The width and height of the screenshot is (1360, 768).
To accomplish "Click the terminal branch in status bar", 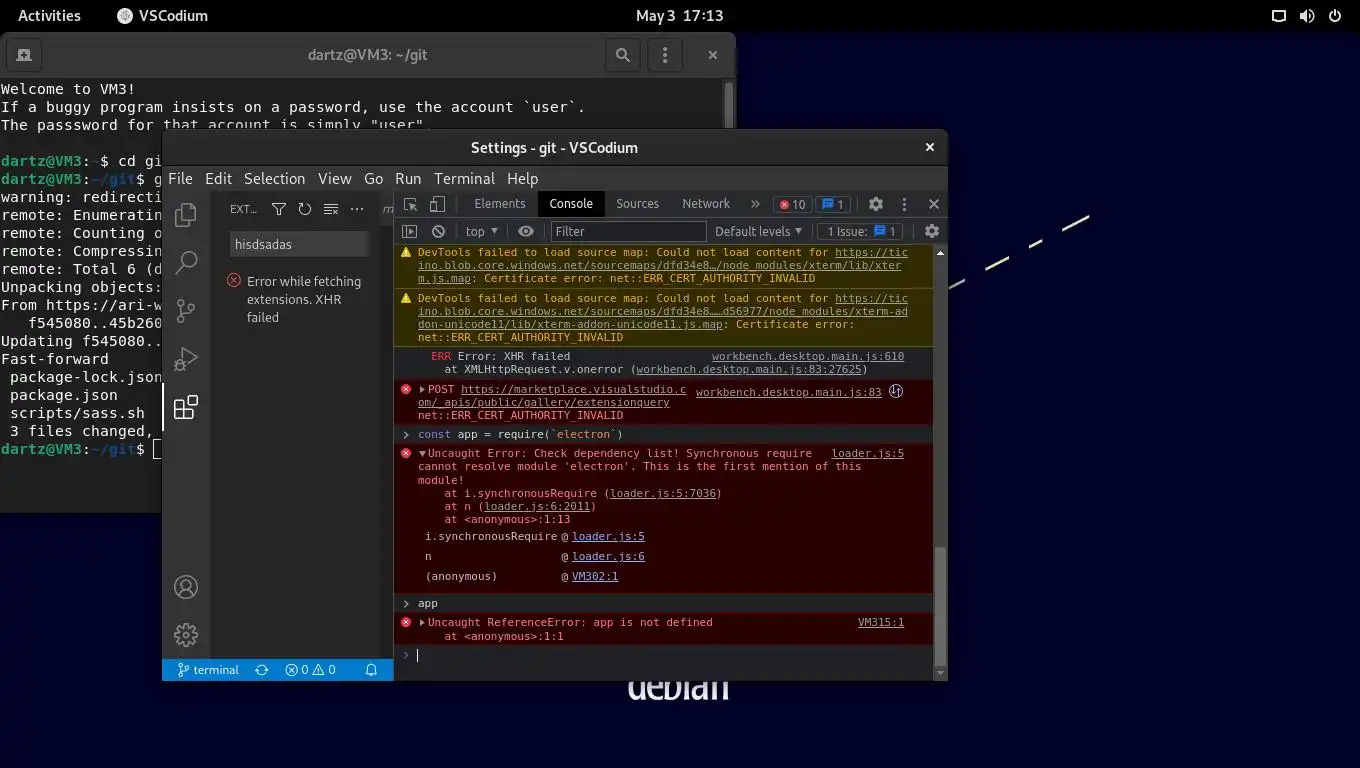I will (208, 670).
